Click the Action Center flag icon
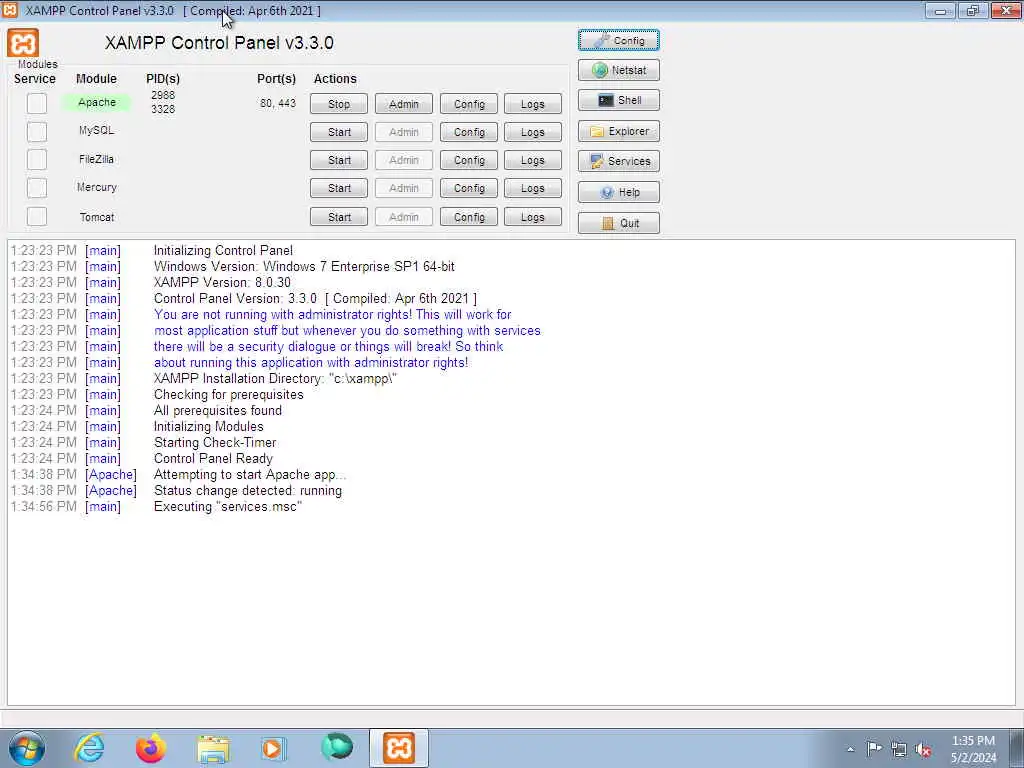Viewport: 1024px width, 768px height. pyautogui.click(x=874, y=748)
